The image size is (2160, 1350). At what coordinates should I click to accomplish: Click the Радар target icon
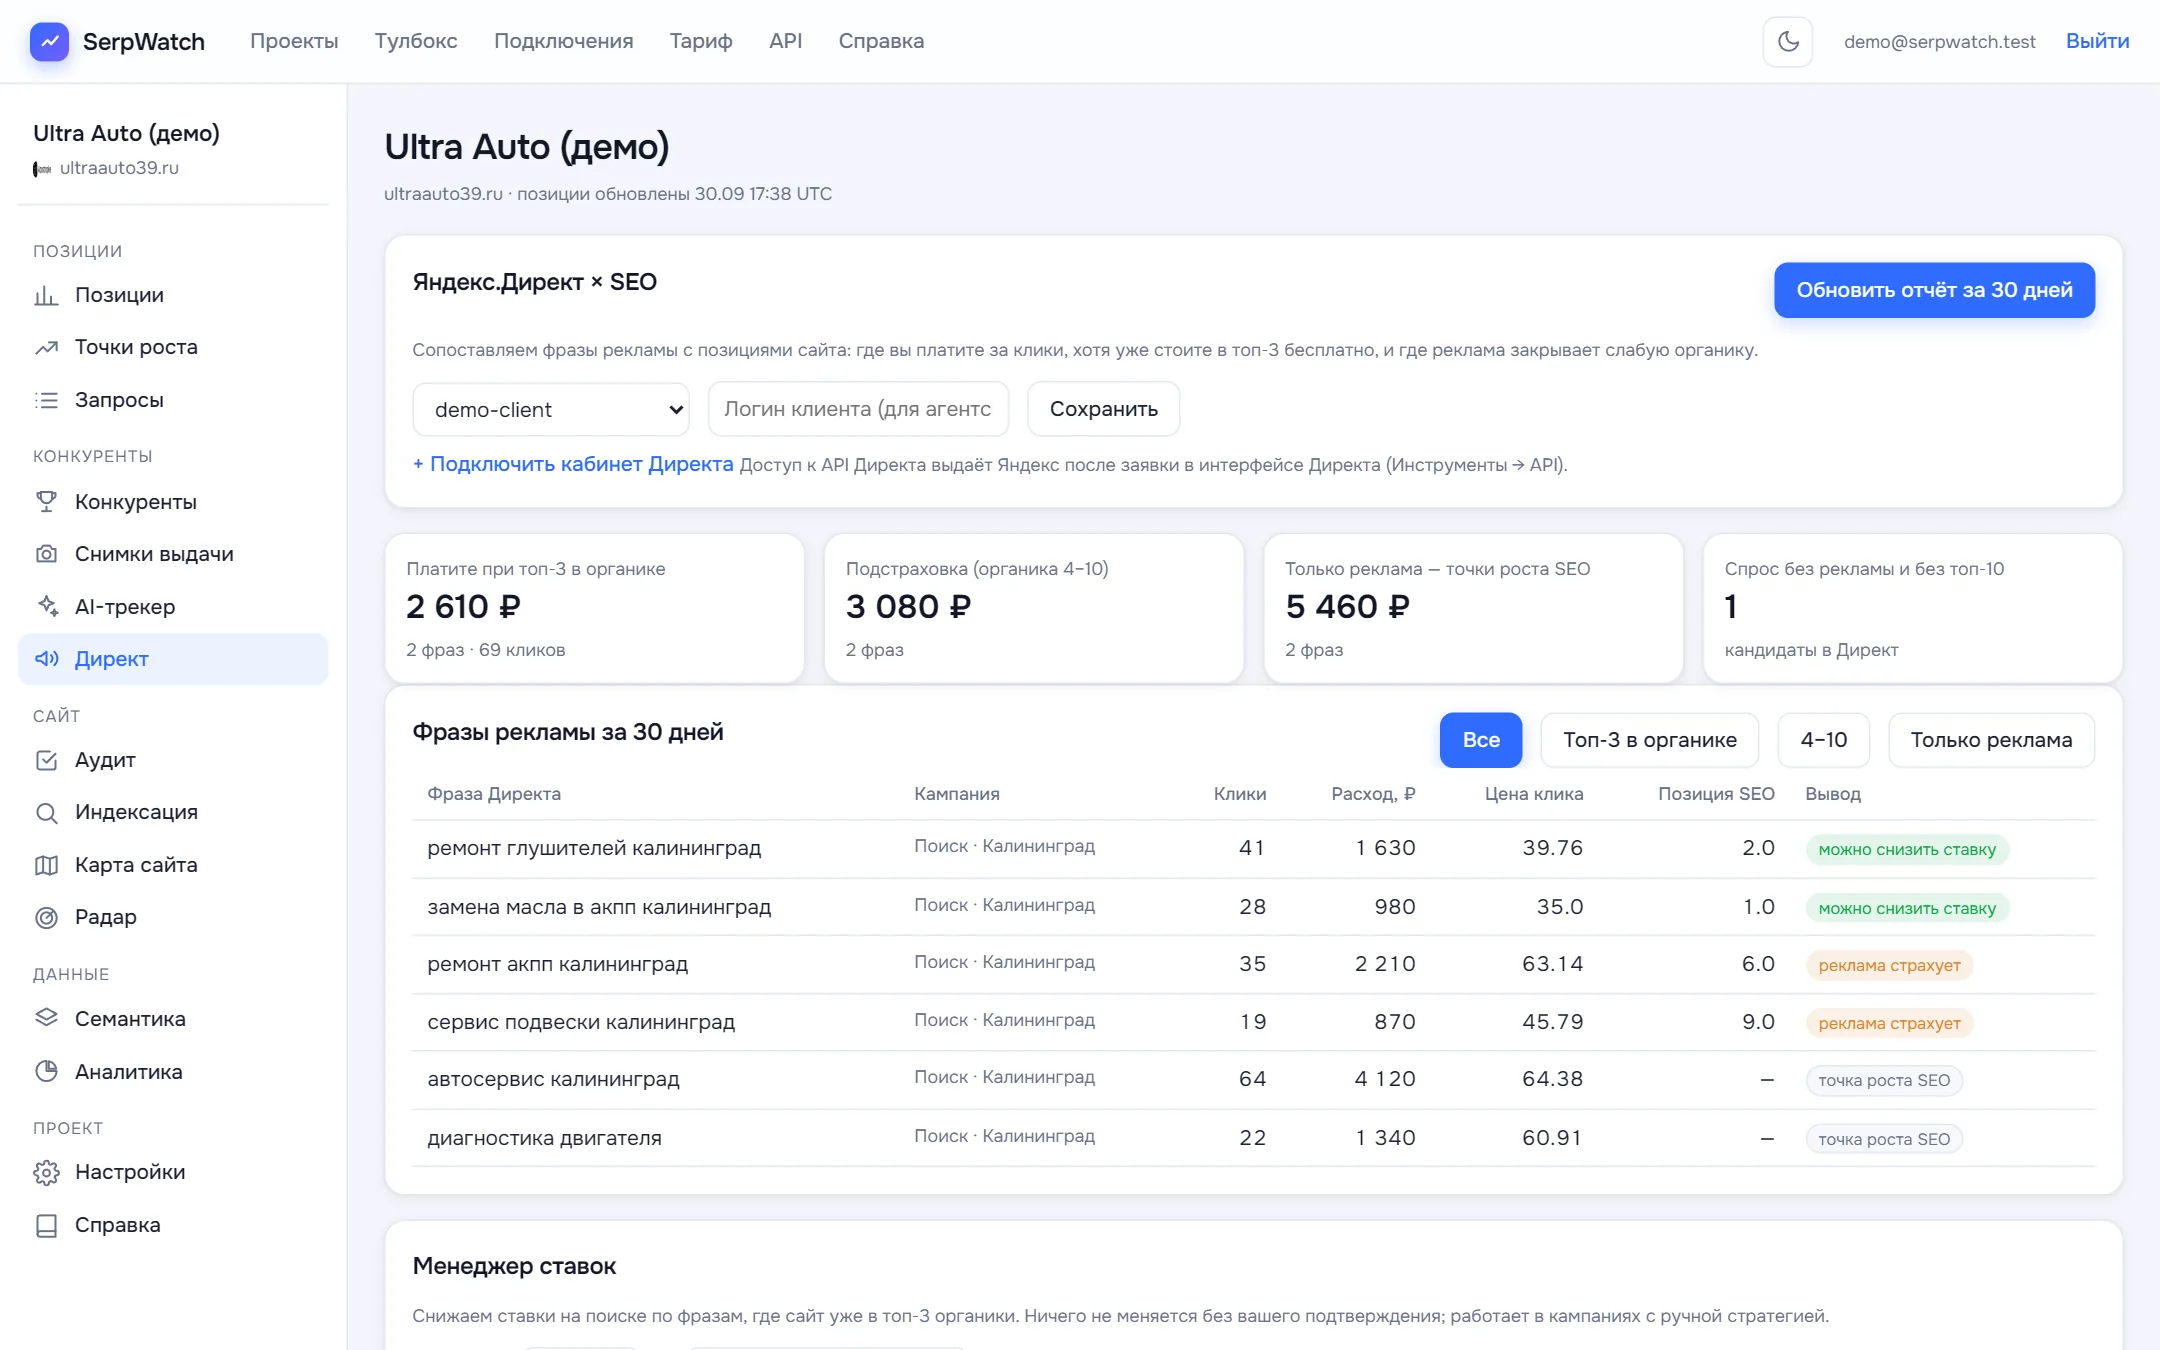46,917
